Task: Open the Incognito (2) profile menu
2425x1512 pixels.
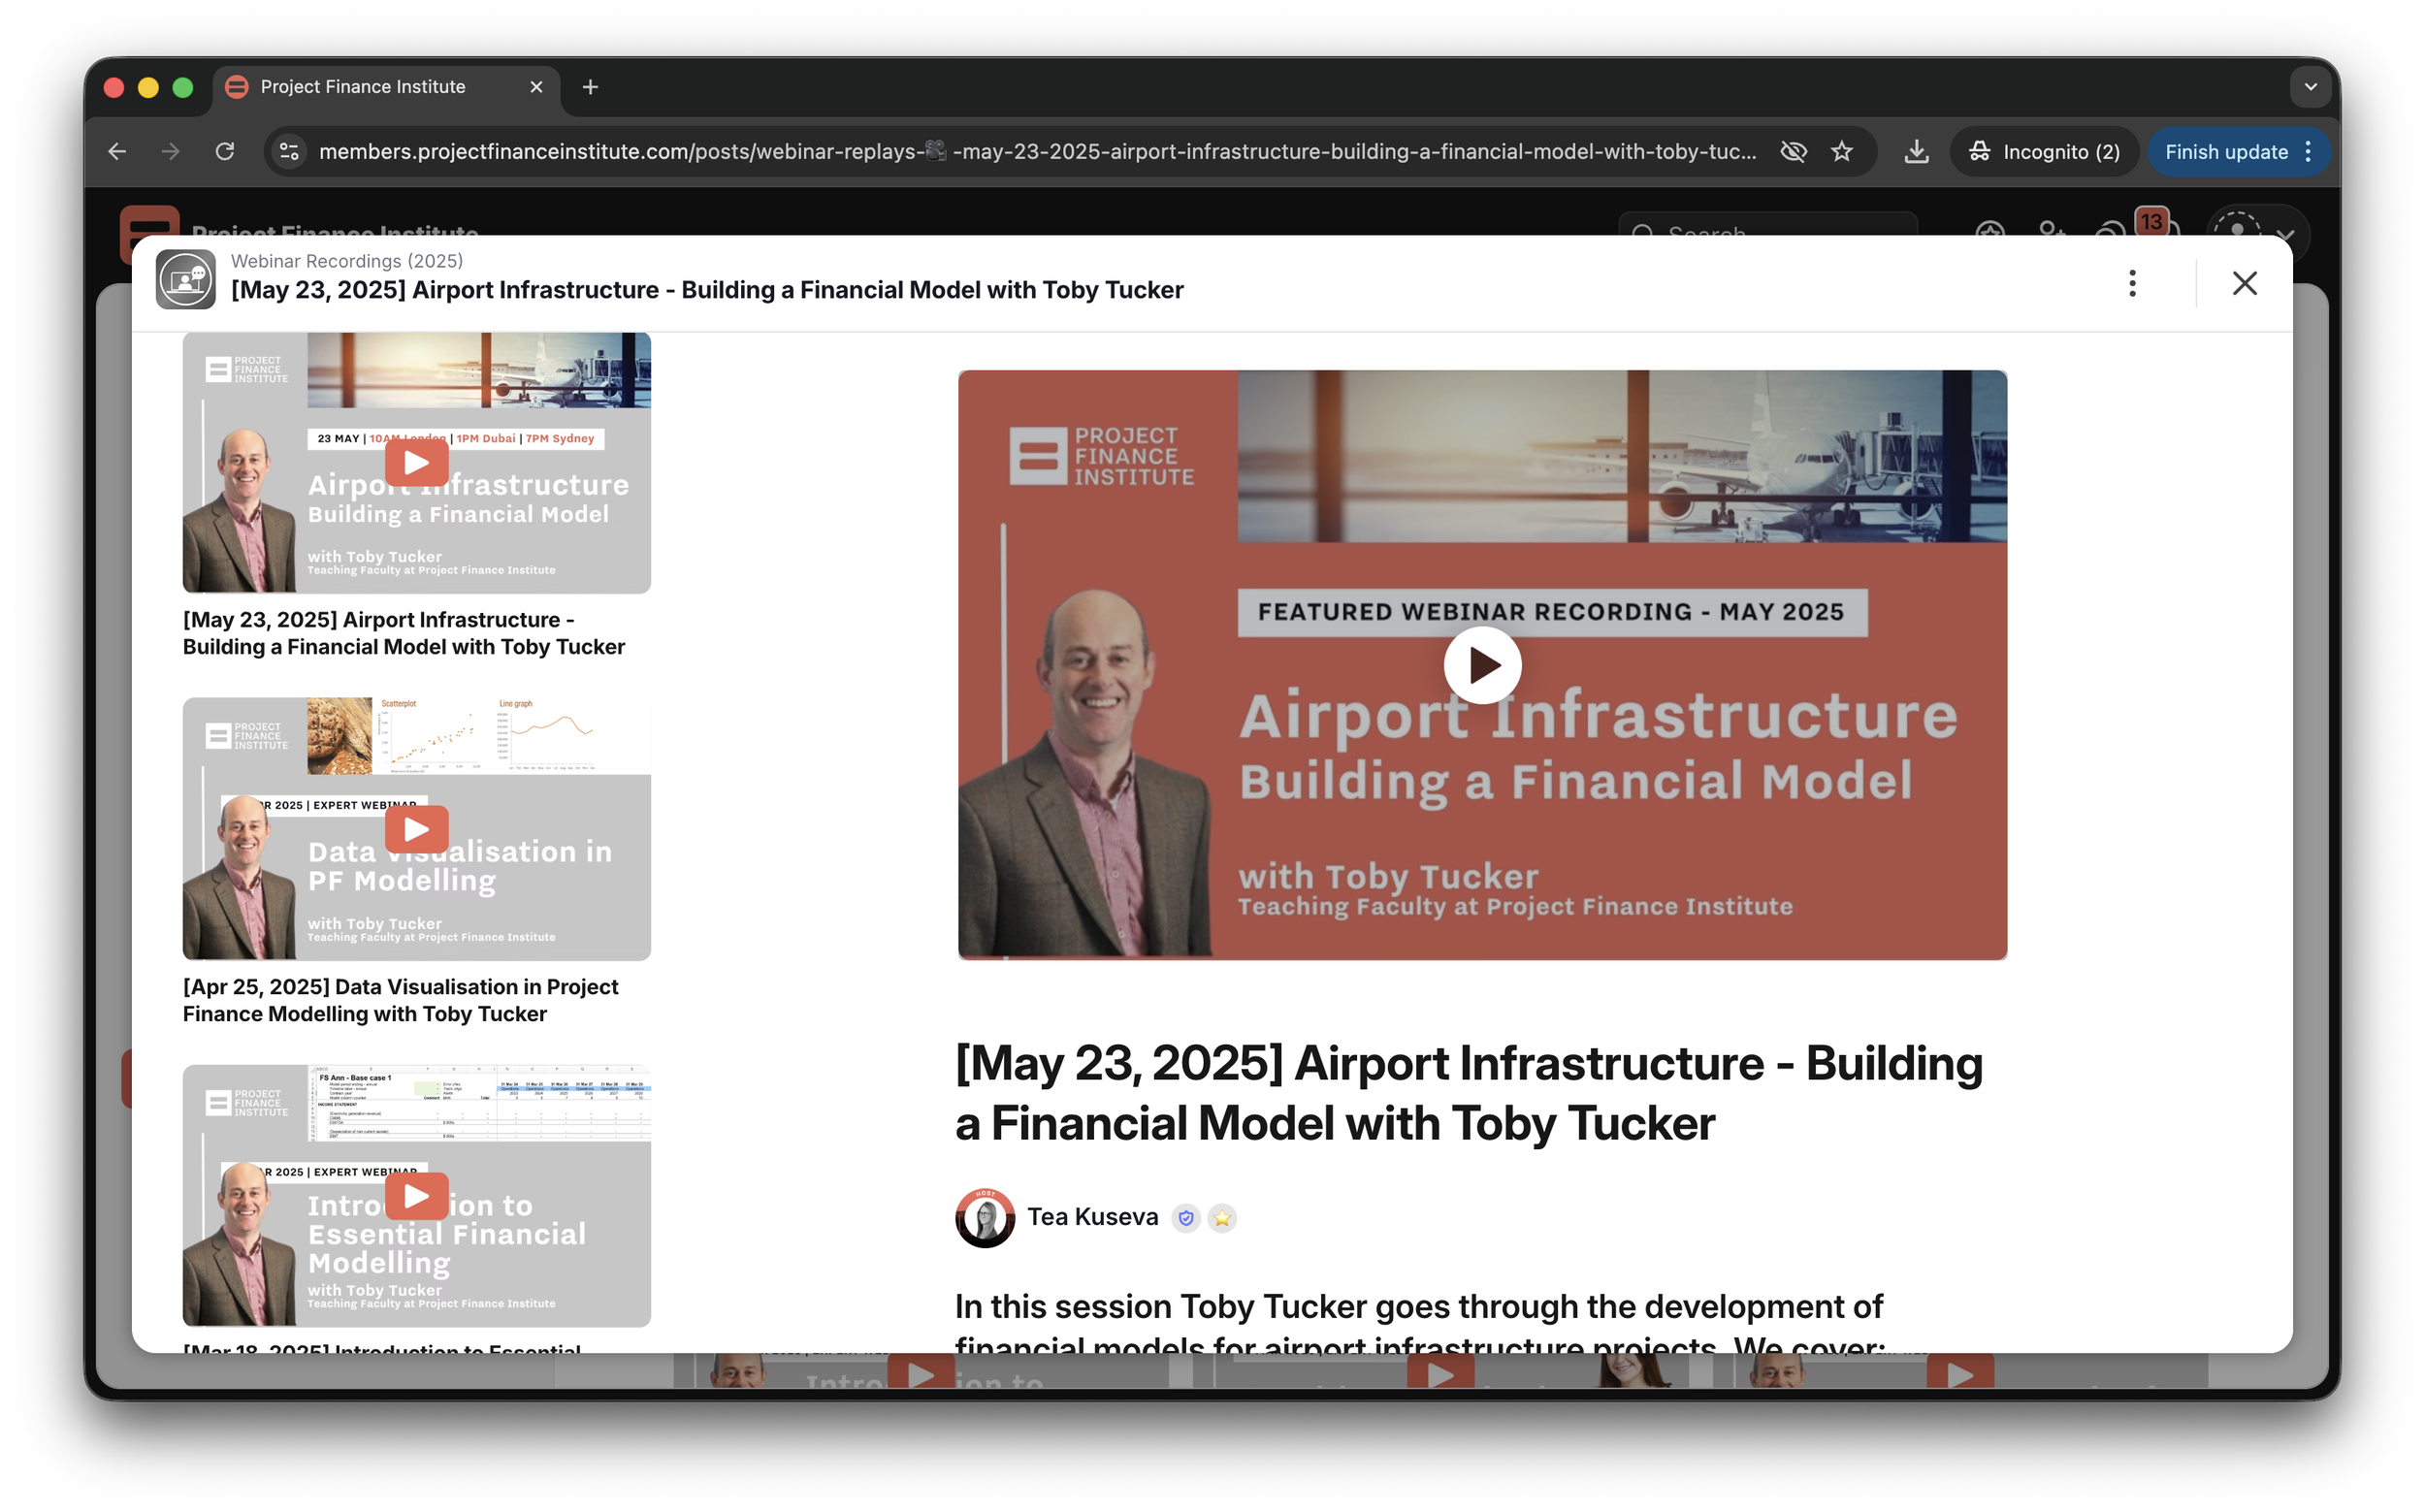Action: click(x=2044, y=152)
